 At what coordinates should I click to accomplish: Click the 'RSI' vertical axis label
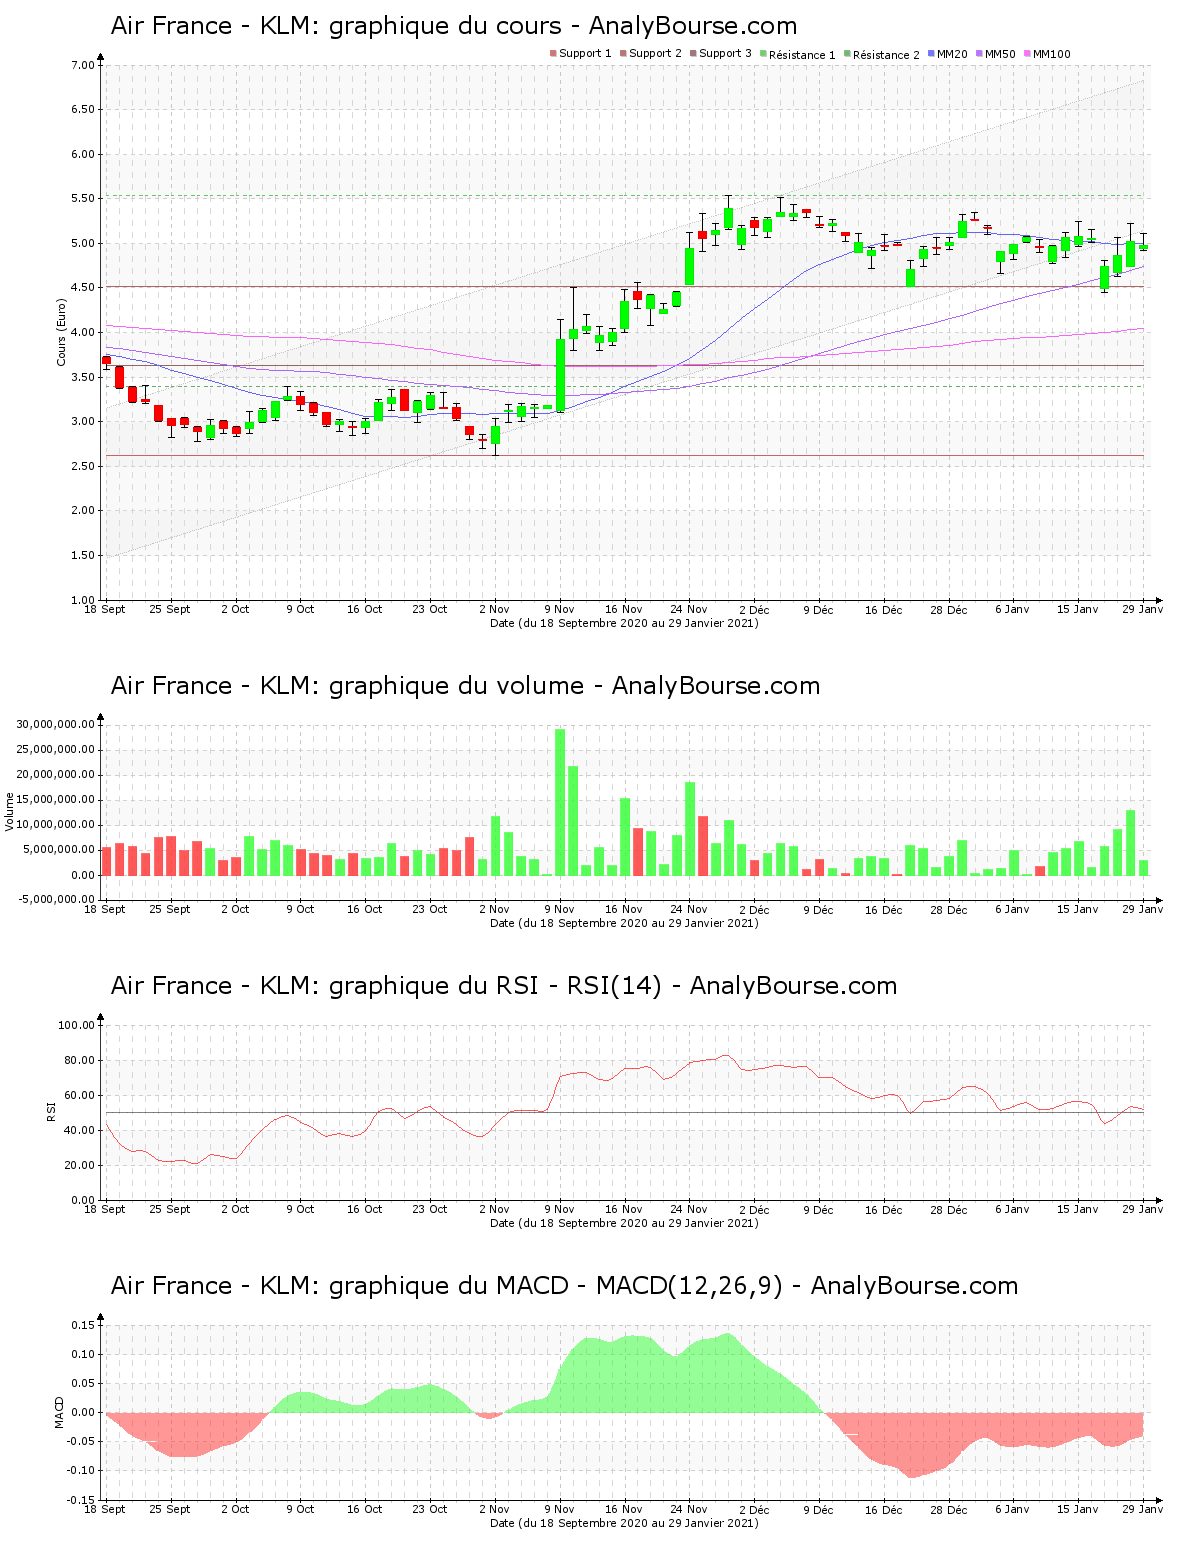51,1111
